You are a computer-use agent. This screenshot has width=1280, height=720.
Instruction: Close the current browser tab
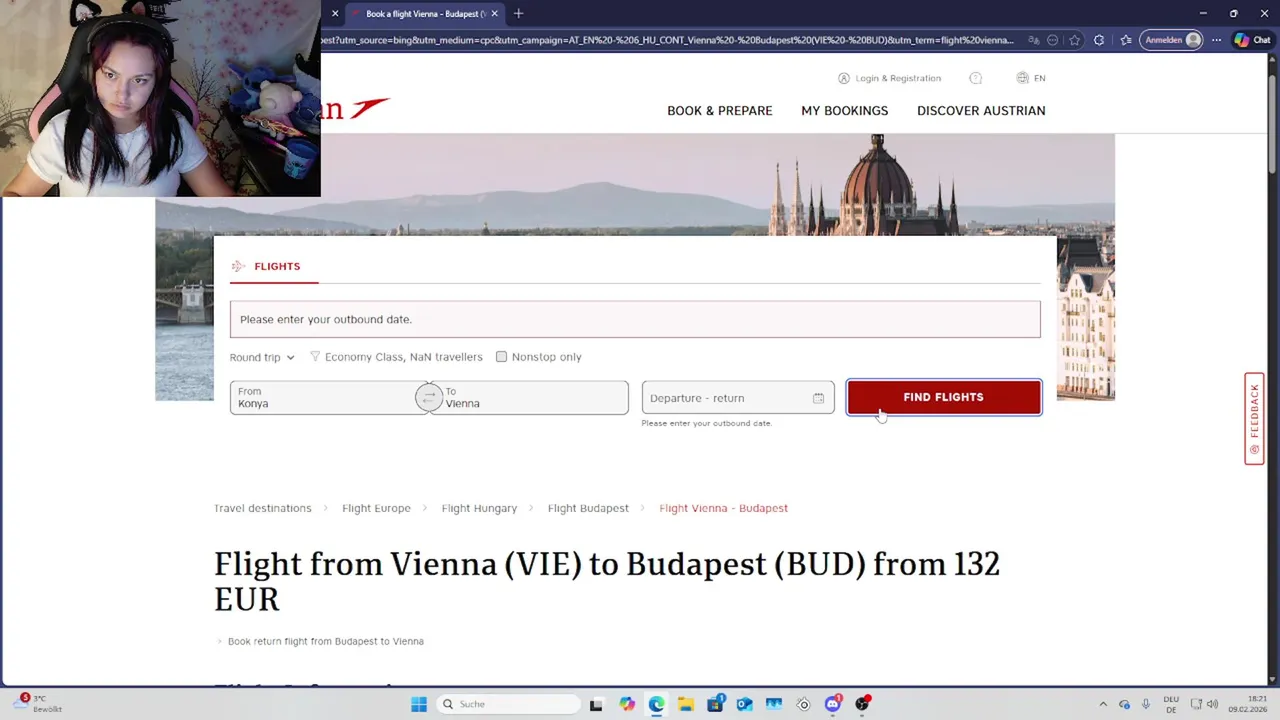pos(494,14)
